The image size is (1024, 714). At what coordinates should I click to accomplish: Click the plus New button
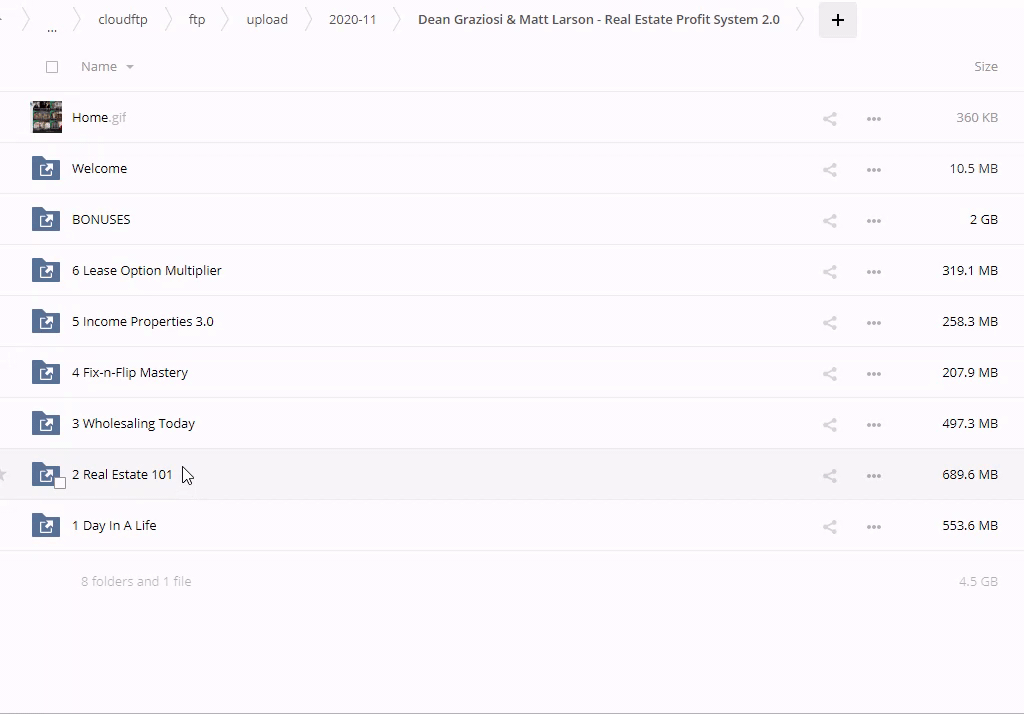coord(837,20)
